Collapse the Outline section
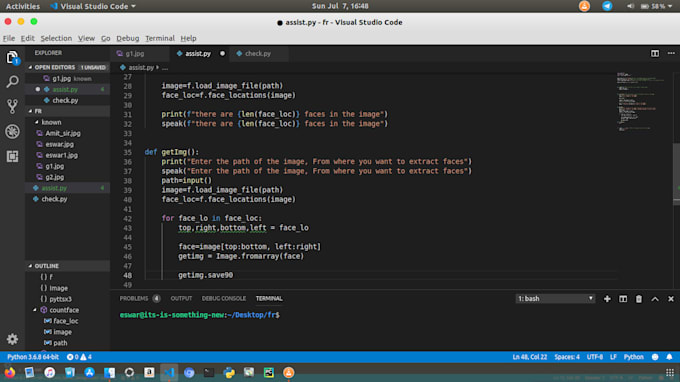This screenshot has height=382, width=680. click(30, 266)
